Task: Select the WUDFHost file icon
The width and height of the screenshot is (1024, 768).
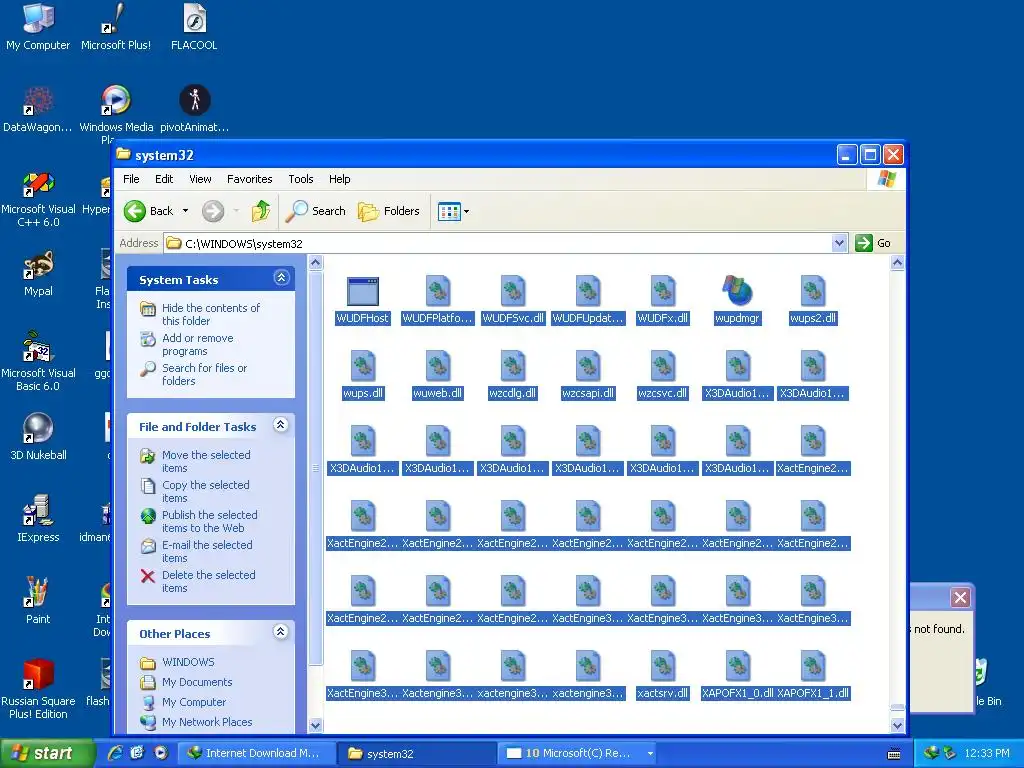Action: [362, 291]
